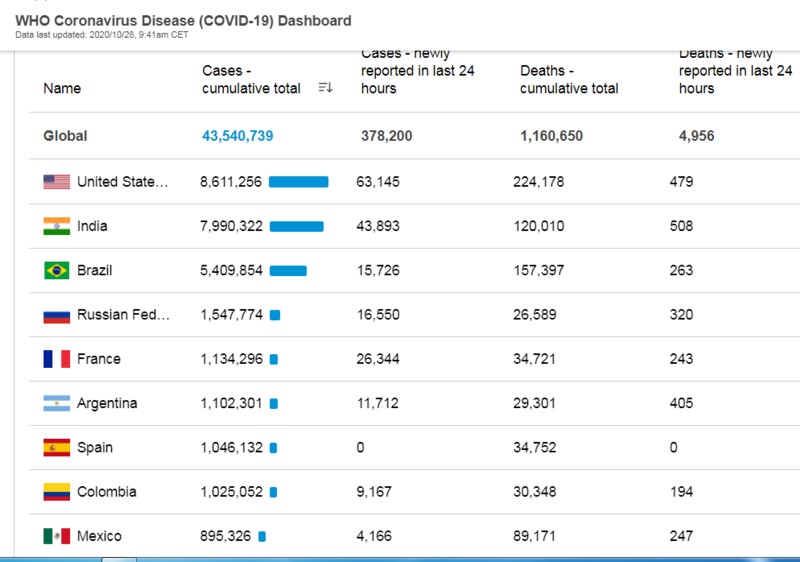The height and width of the screenshot is (562, 800).
Task: Click the France flag icon
Action: click(57, 359)
